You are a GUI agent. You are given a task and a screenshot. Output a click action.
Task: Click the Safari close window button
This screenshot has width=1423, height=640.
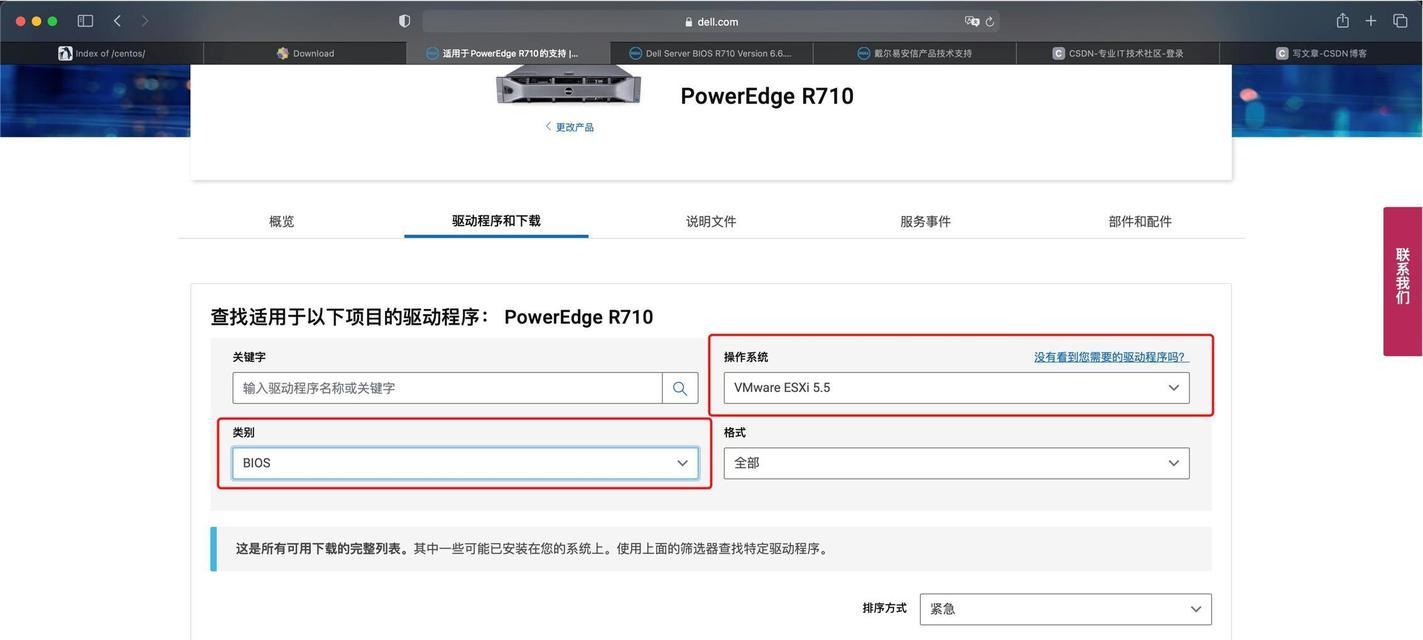20,21
